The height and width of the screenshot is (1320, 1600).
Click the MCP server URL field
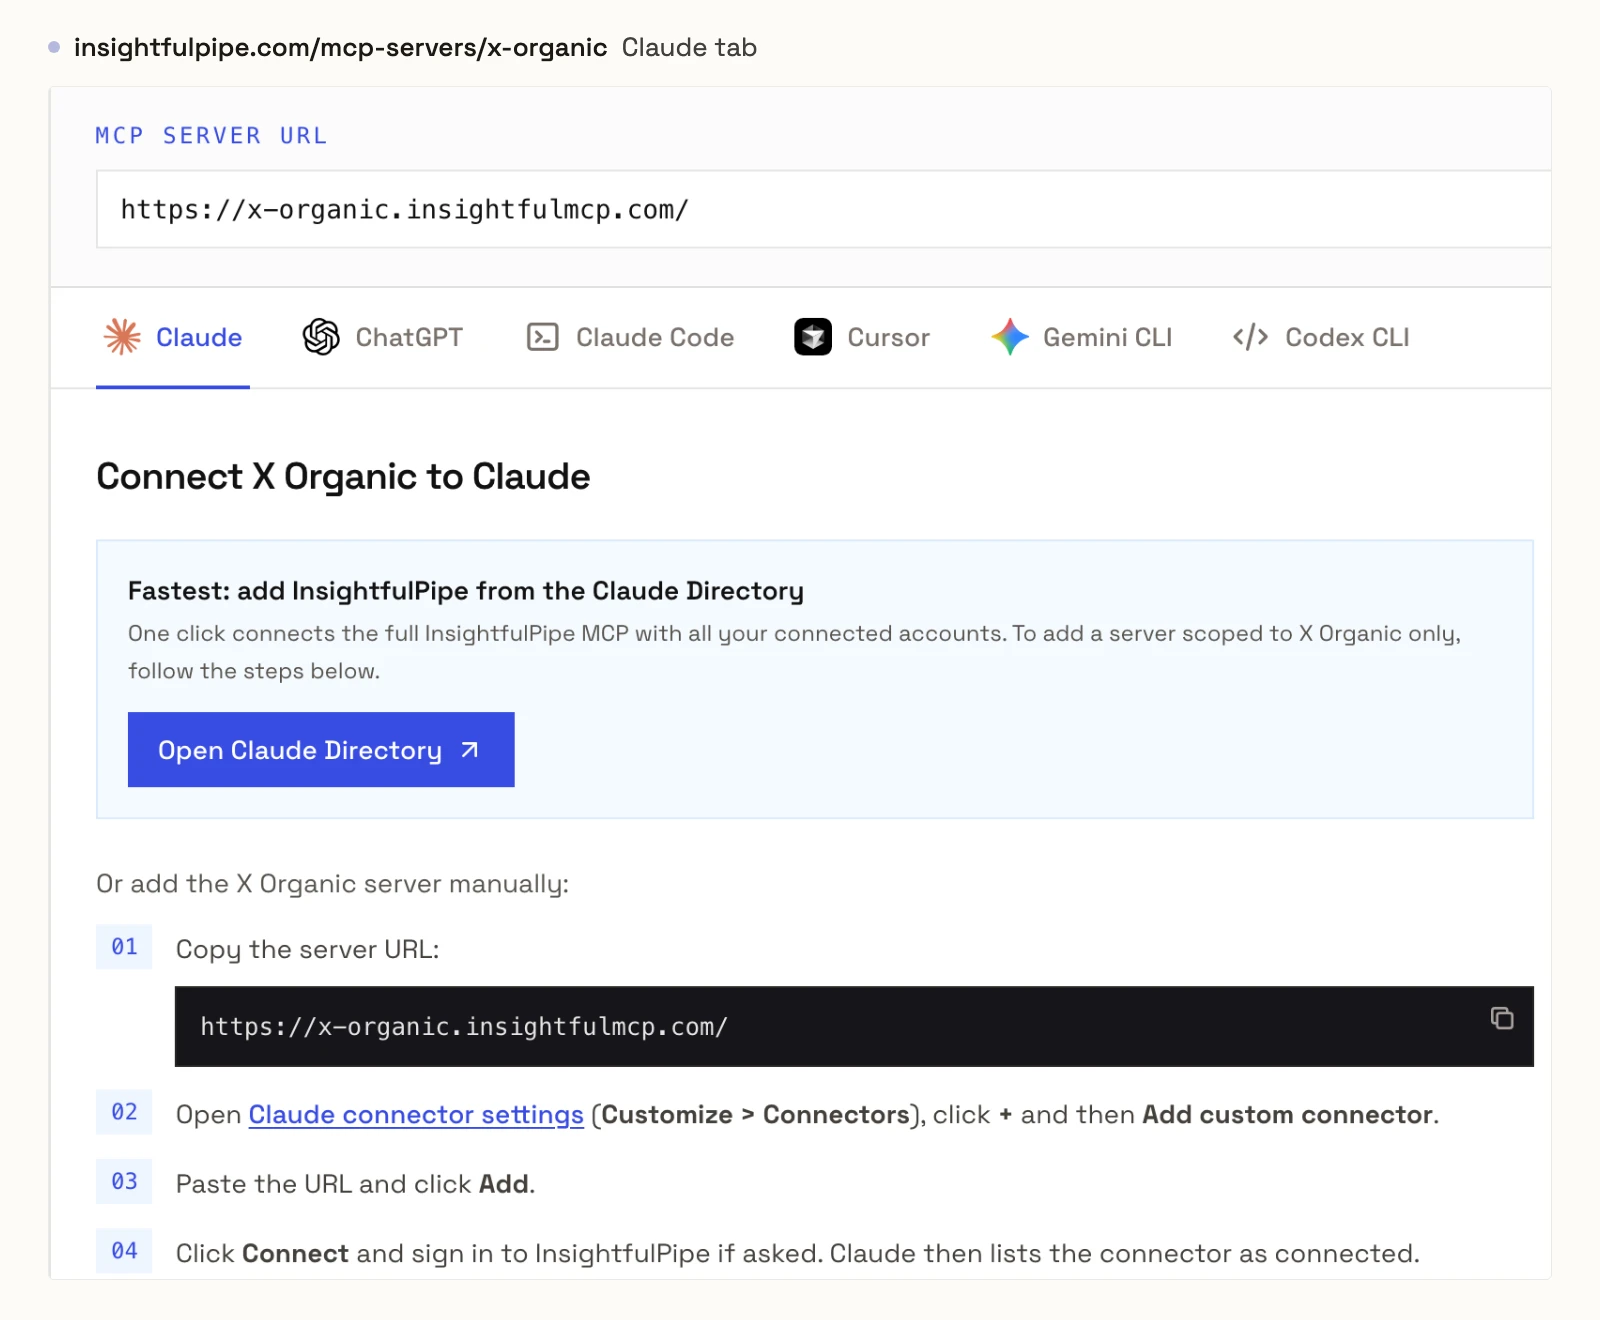pos(824,209)
